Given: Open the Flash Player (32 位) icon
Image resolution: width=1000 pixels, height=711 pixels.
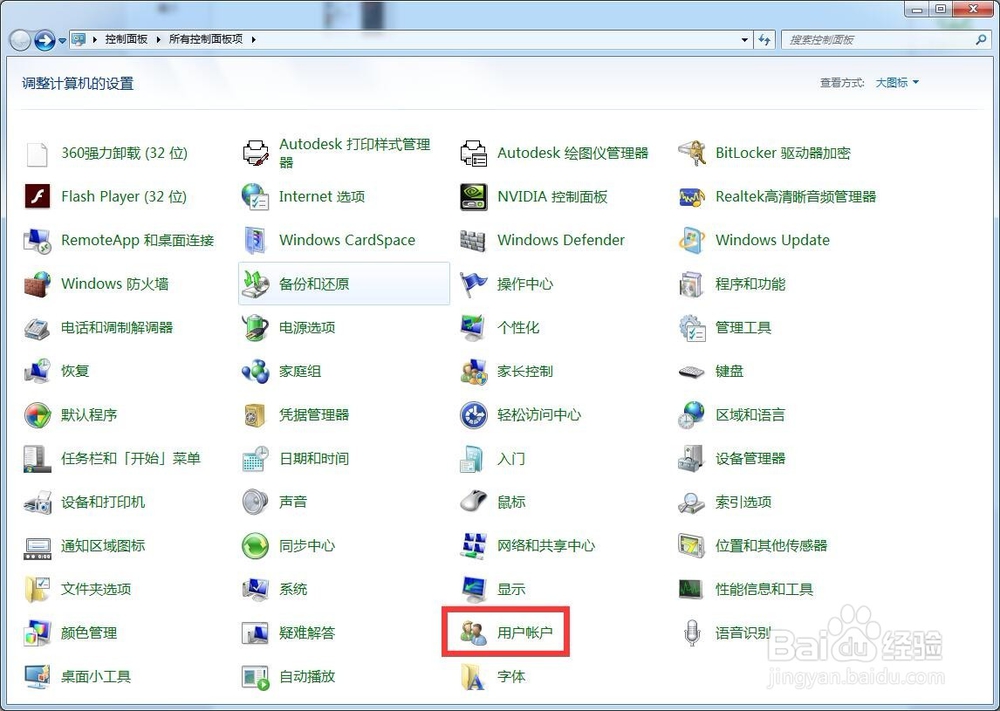Looking at the screenshot, I should pyautogui.click(x=37, y=196).
